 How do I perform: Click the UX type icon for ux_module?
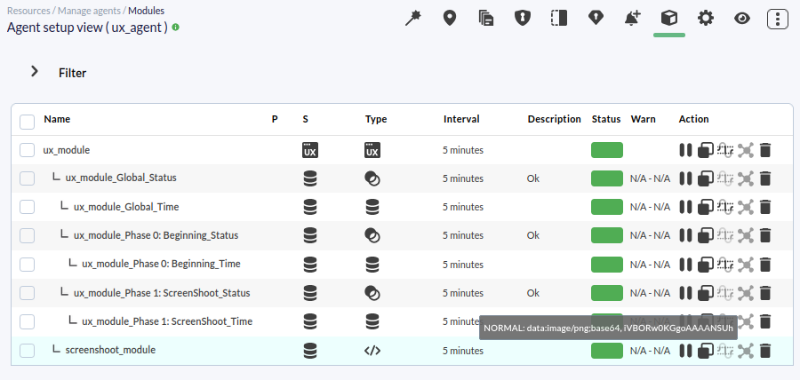[x=372, y=150]
